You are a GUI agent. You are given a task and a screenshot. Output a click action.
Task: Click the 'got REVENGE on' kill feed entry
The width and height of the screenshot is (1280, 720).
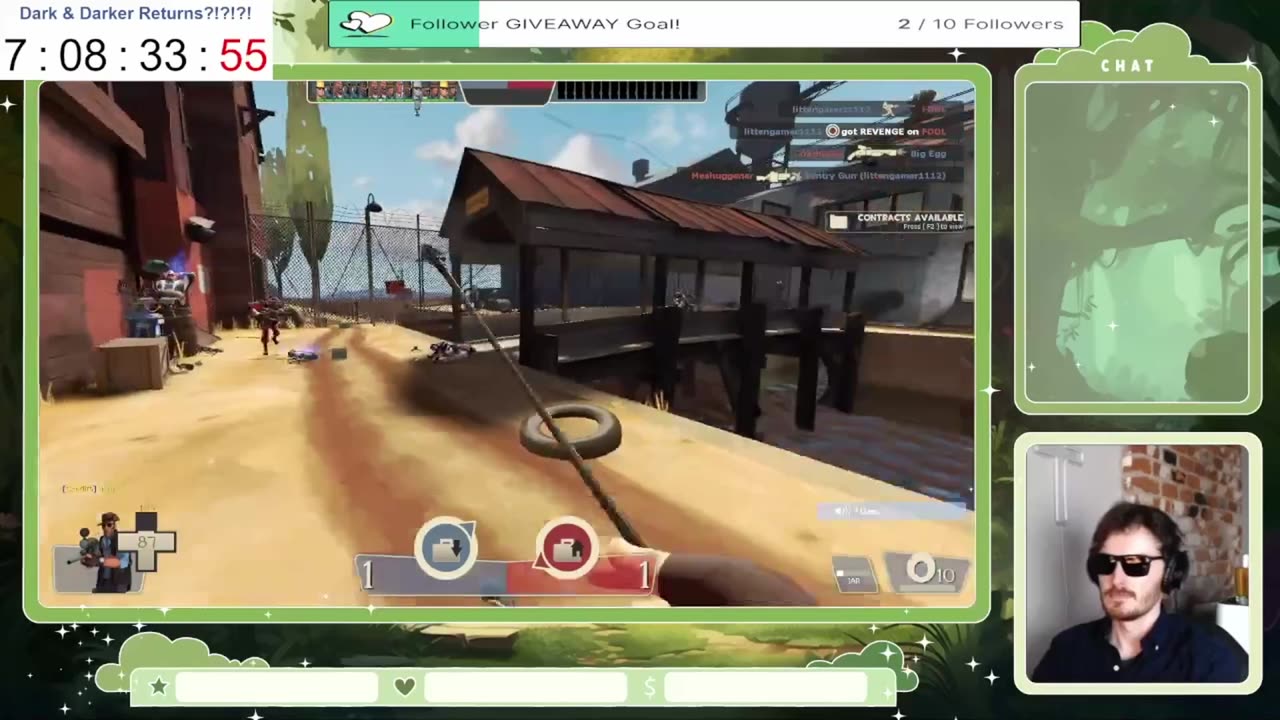(x=846, y=131)
